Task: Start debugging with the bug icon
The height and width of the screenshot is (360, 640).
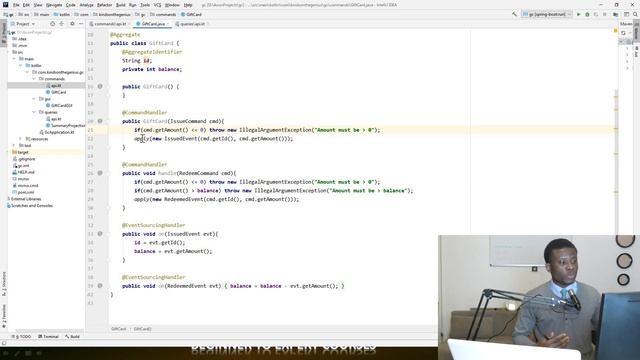Action: (x=587, y=14)
